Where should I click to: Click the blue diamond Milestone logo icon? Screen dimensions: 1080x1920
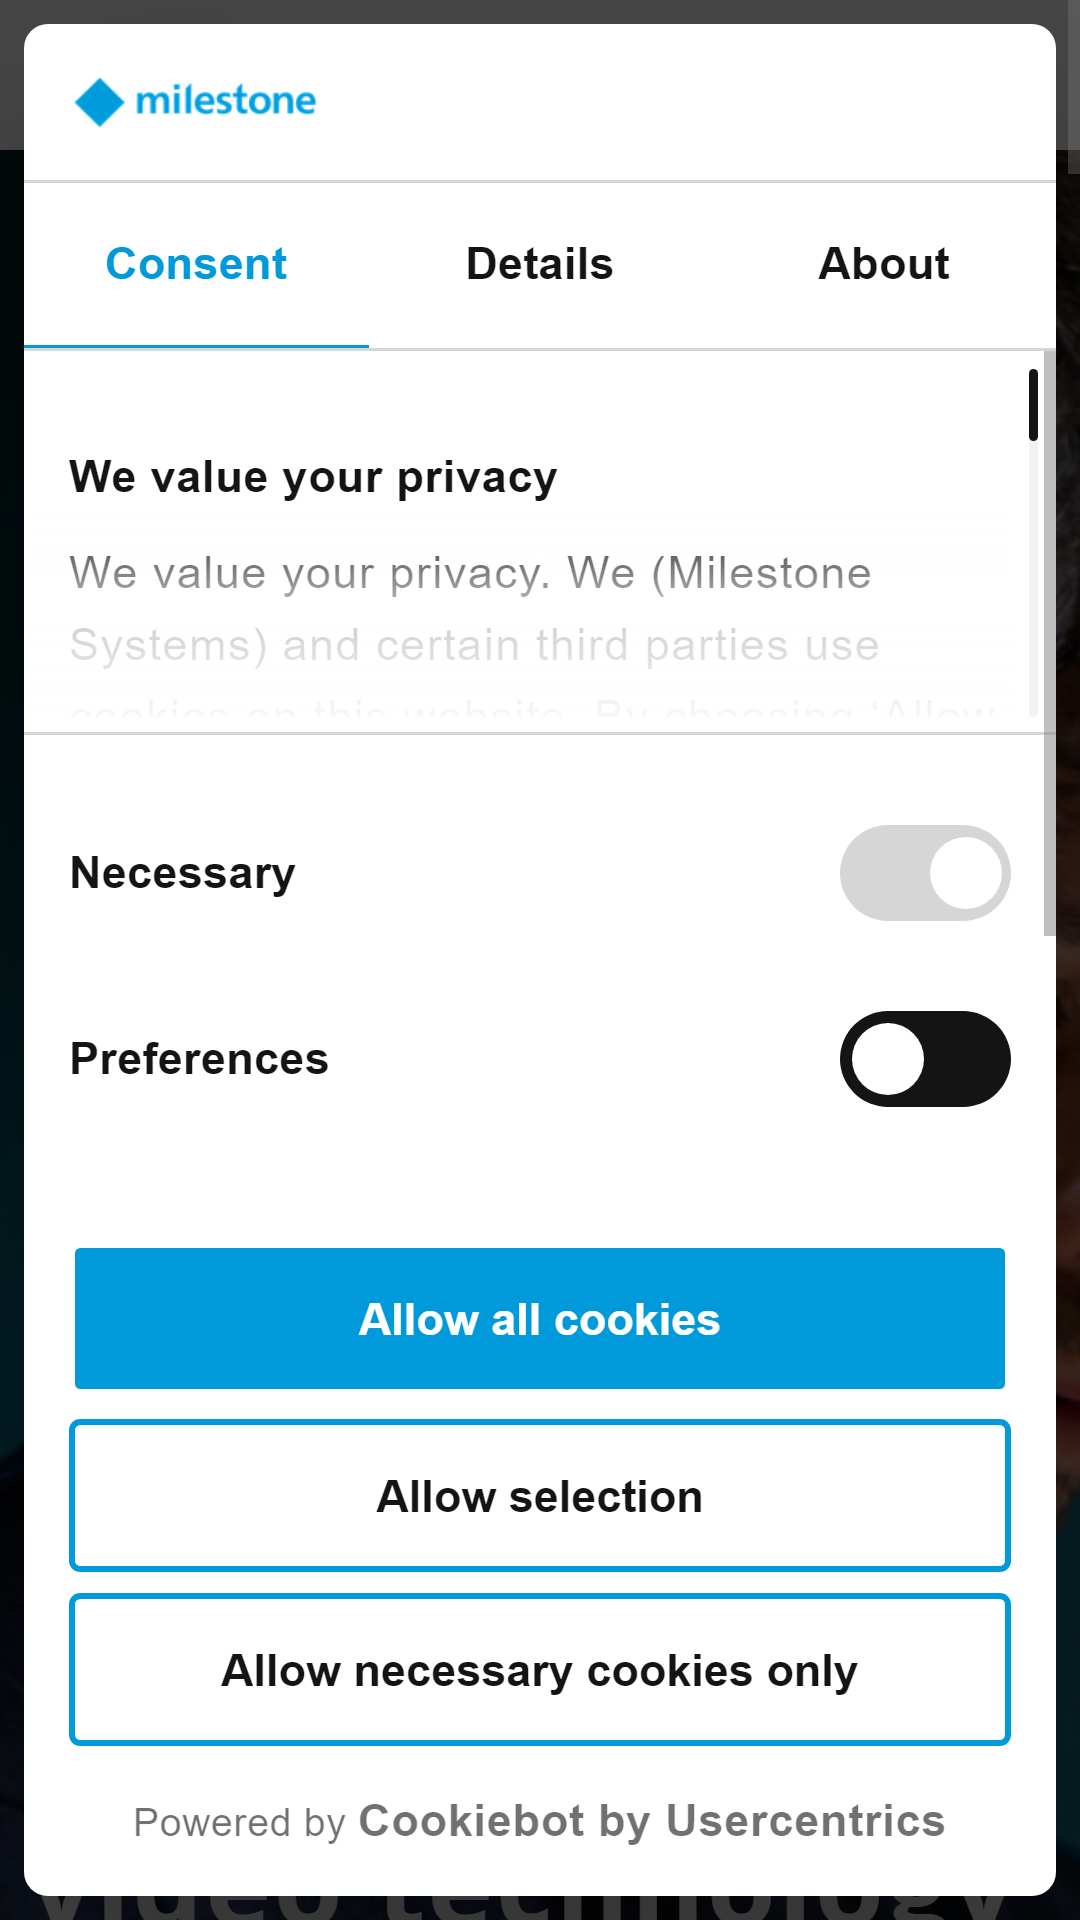[x=99, y=102]
